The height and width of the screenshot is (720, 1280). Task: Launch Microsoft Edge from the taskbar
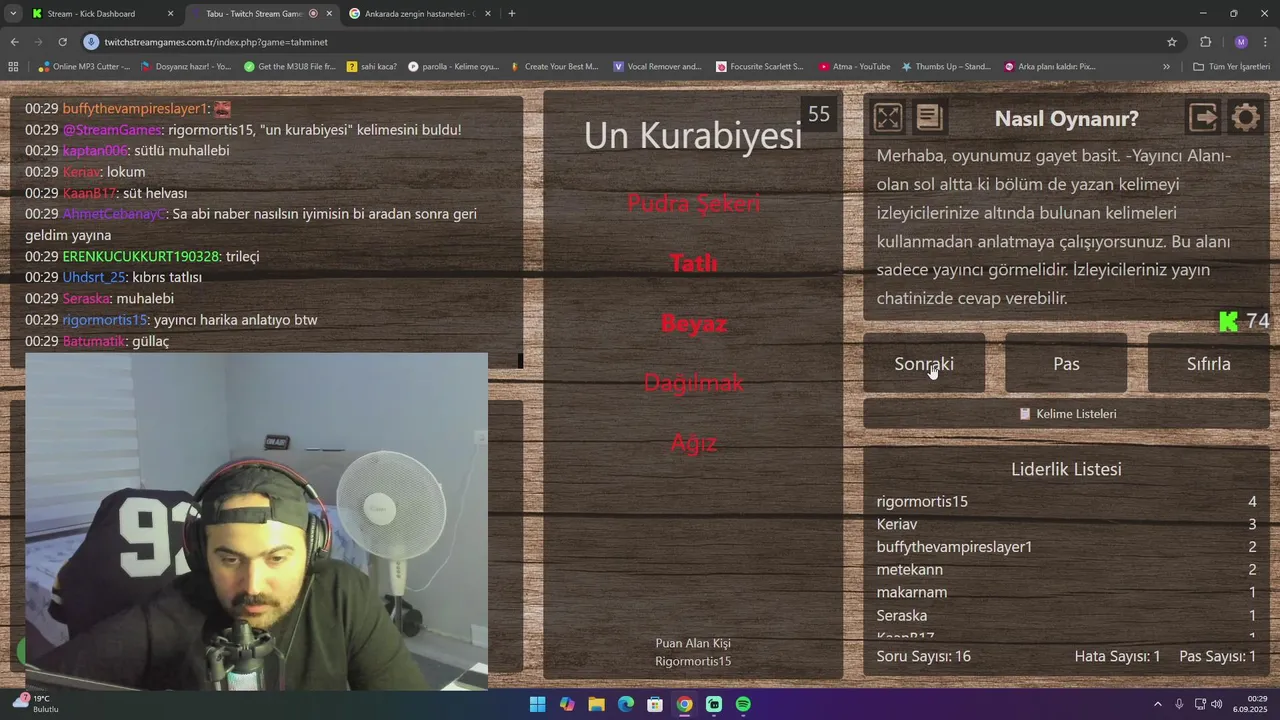[626, 704]
